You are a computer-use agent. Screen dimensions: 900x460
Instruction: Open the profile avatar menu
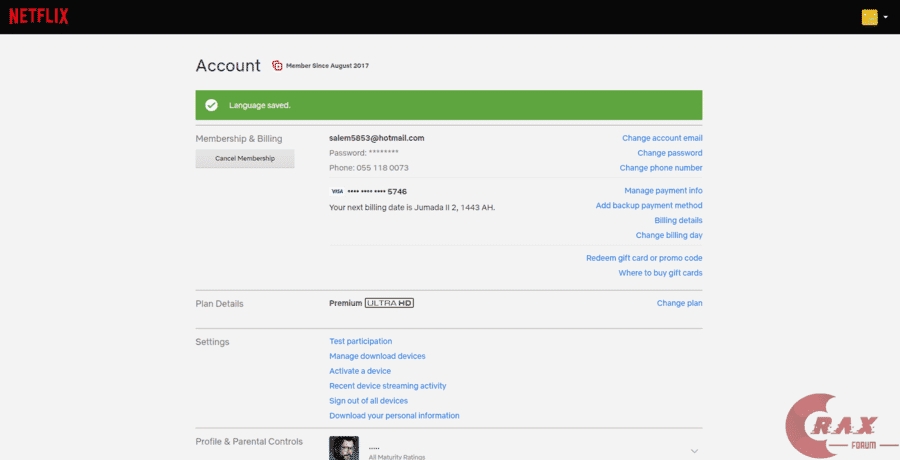(x=869, y=17)
